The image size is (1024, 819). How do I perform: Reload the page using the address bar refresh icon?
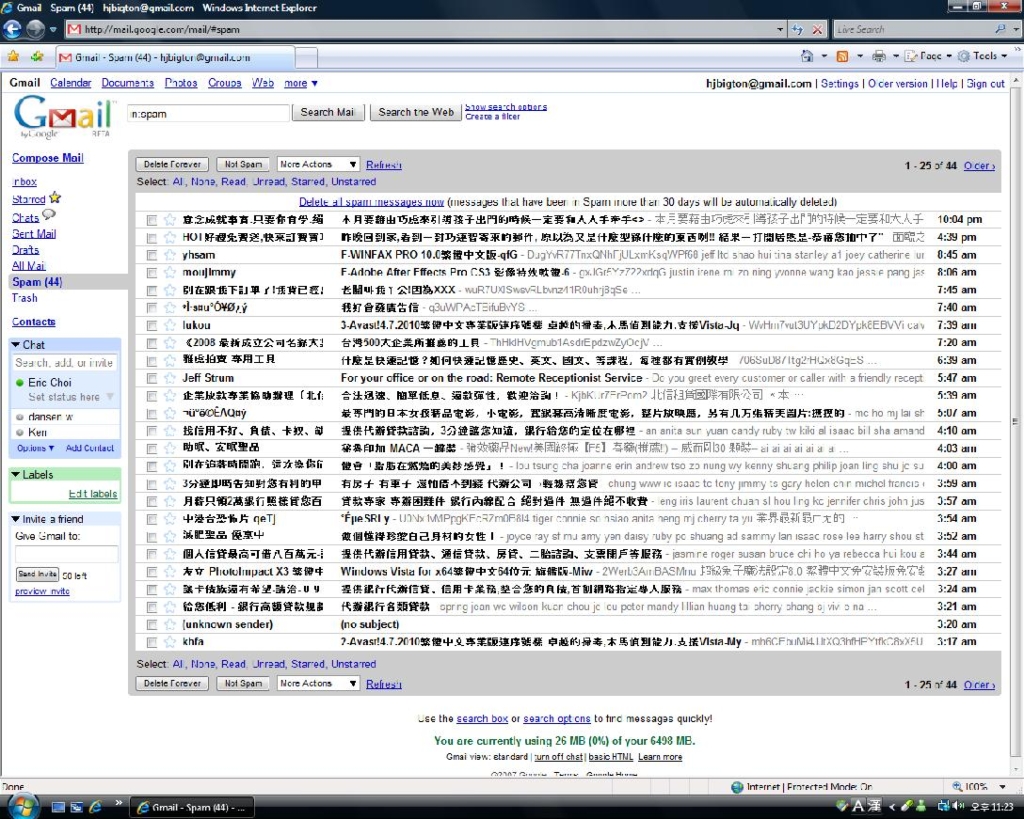(797, 29)
